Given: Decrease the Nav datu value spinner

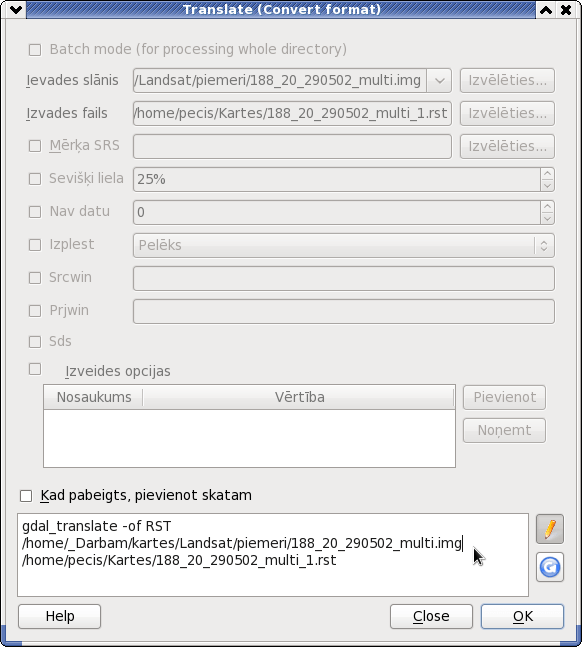Looking at the screenshot, I should pos(547,218).
